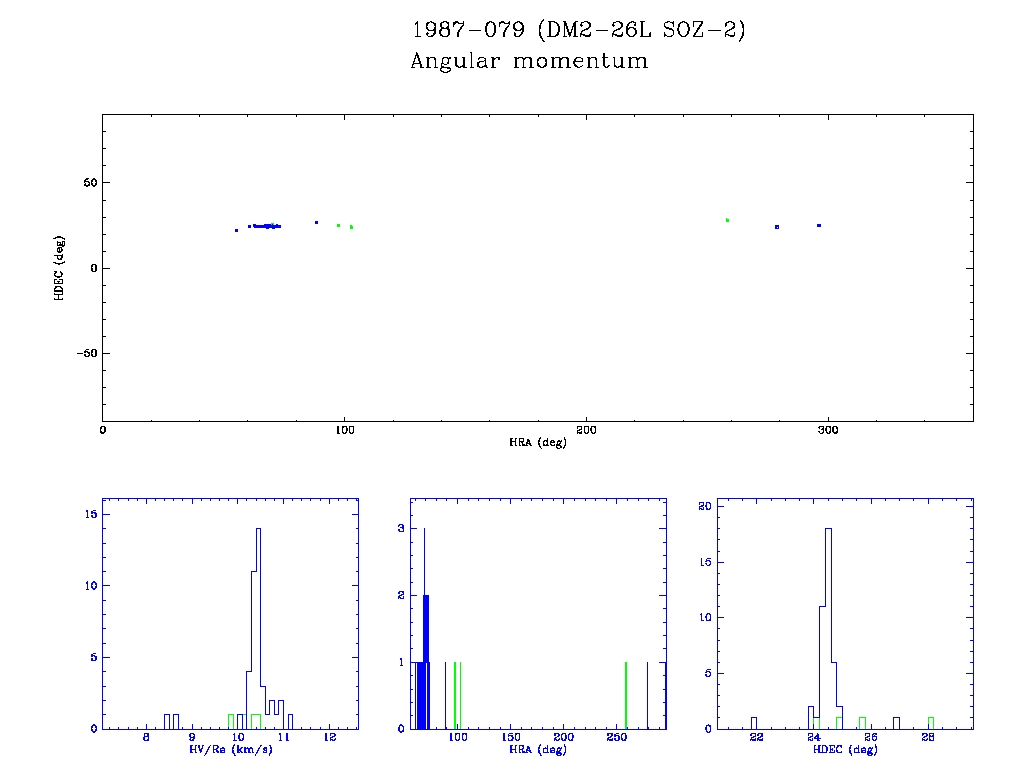
Task: Click the "15" tick label on HV/Re histogram
Action: click(x=89, y=514)
